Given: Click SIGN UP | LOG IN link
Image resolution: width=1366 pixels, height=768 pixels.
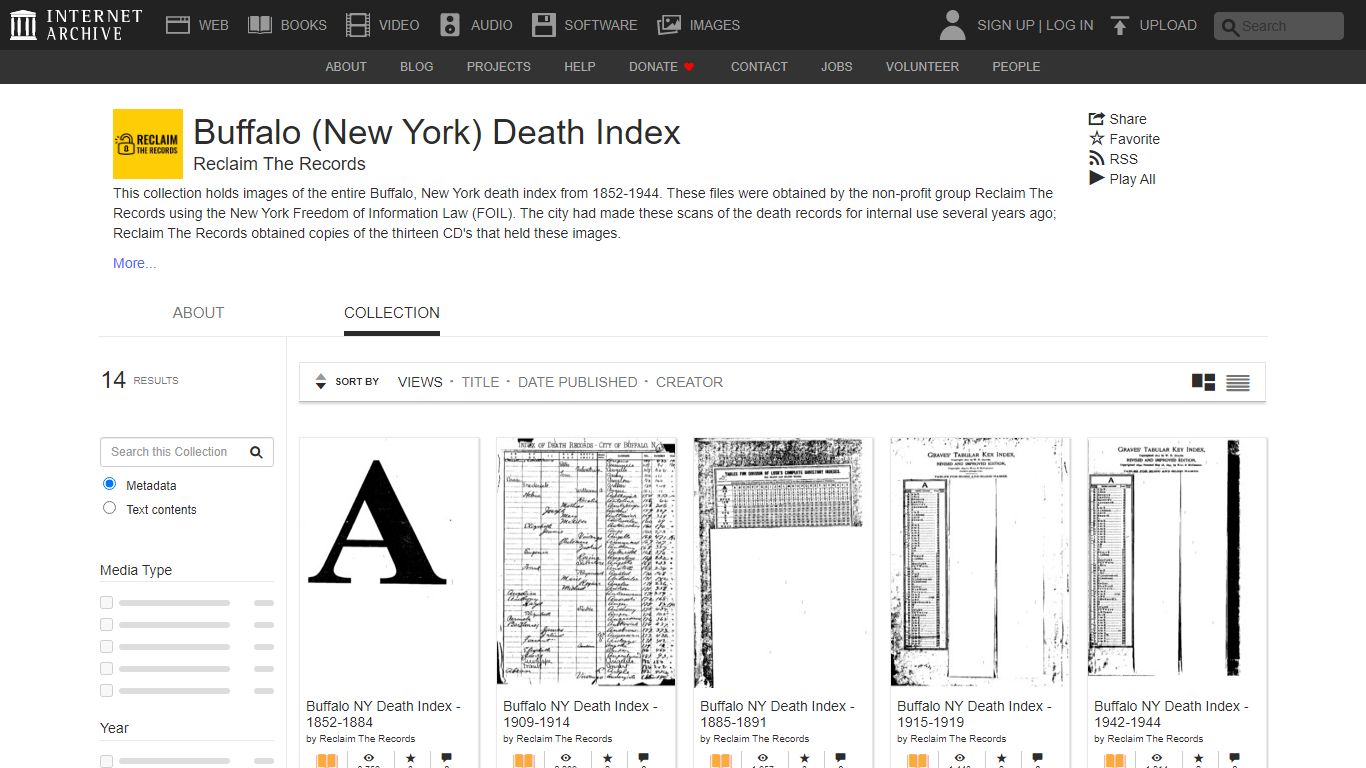Looking at the screenshot, I should (x=1035, y=25).
